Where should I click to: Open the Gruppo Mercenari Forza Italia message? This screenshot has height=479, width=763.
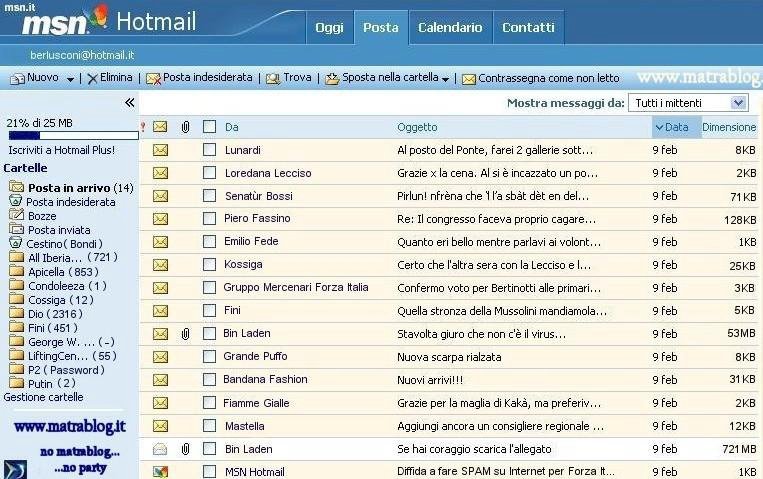[x=296, y=288]
